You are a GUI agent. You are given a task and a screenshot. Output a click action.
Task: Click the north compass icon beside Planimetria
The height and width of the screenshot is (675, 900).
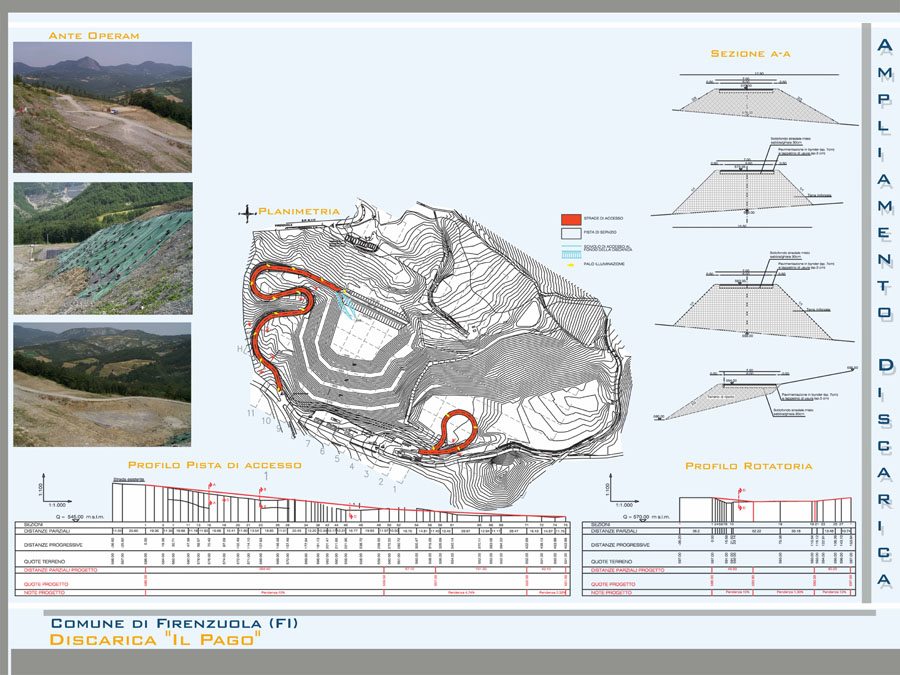[247, 212]
